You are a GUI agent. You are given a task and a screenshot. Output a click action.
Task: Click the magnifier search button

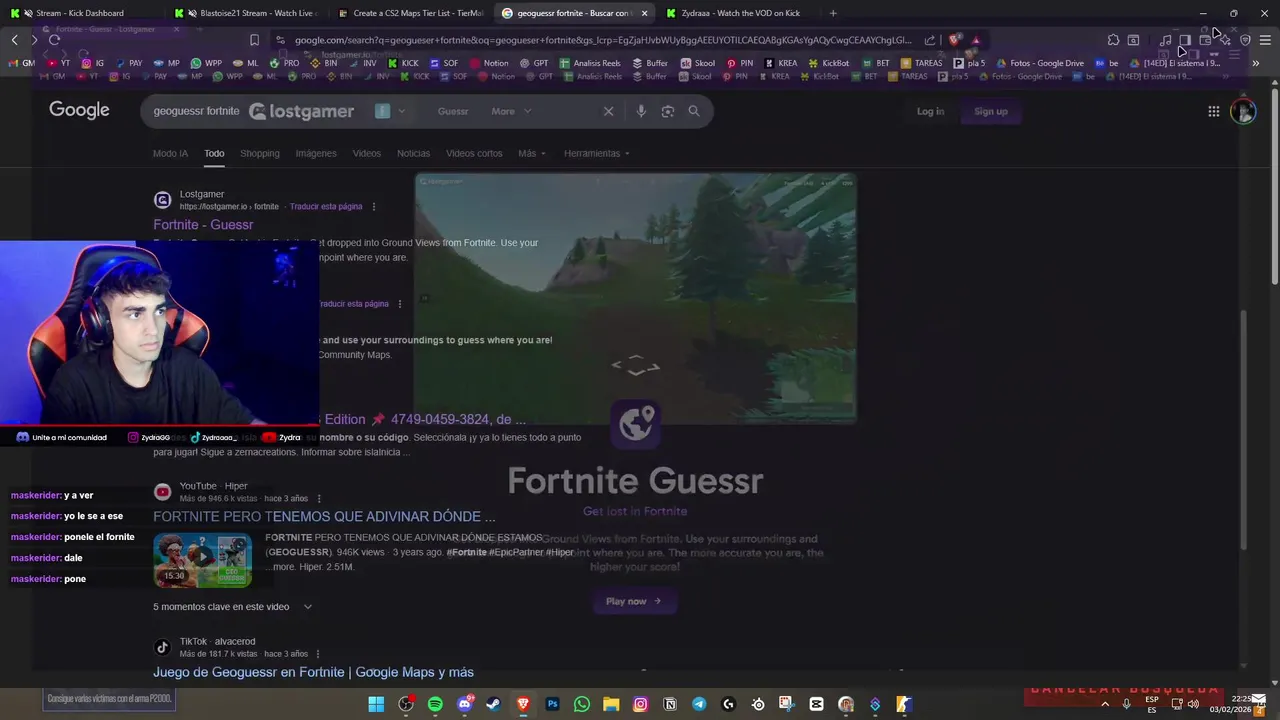[x=694, y=111]
